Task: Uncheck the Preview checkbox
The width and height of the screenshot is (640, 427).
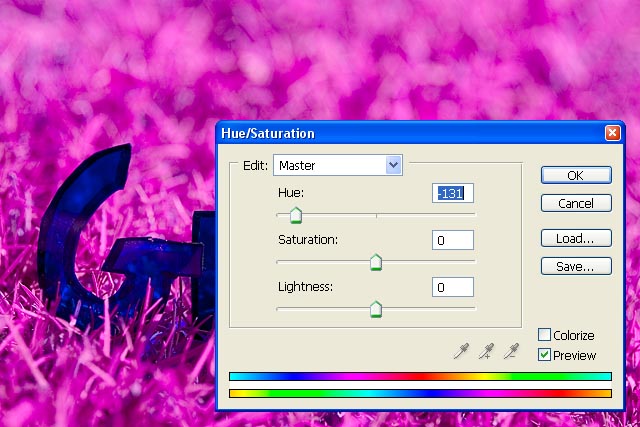Action: pyautogui.click(x=545, y=355)
